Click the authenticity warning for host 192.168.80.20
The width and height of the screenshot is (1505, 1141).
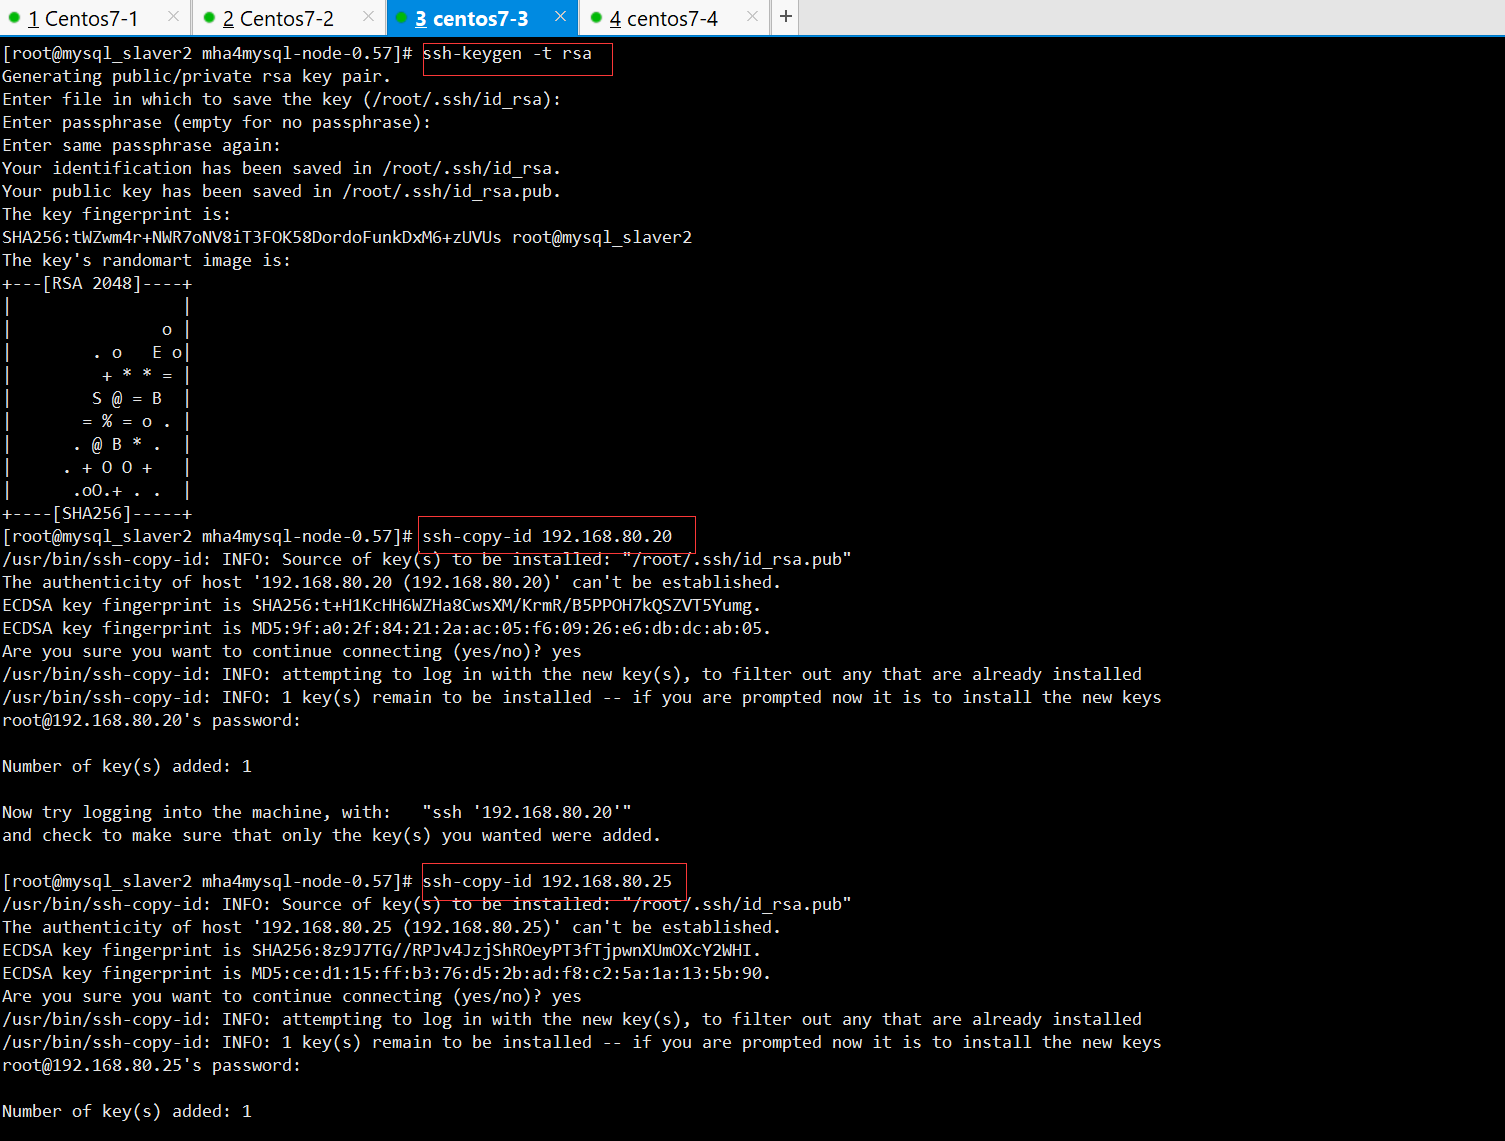coord(391,583)
